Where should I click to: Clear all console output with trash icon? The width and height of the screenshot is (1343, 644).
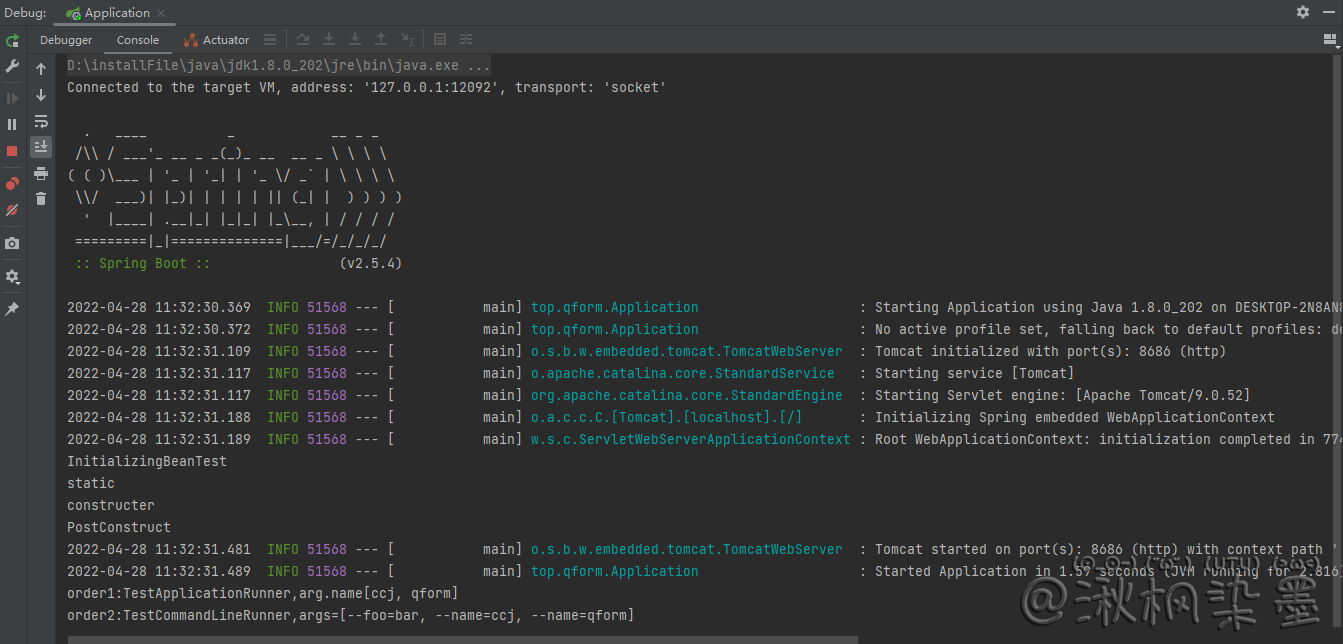coord(41,199)
